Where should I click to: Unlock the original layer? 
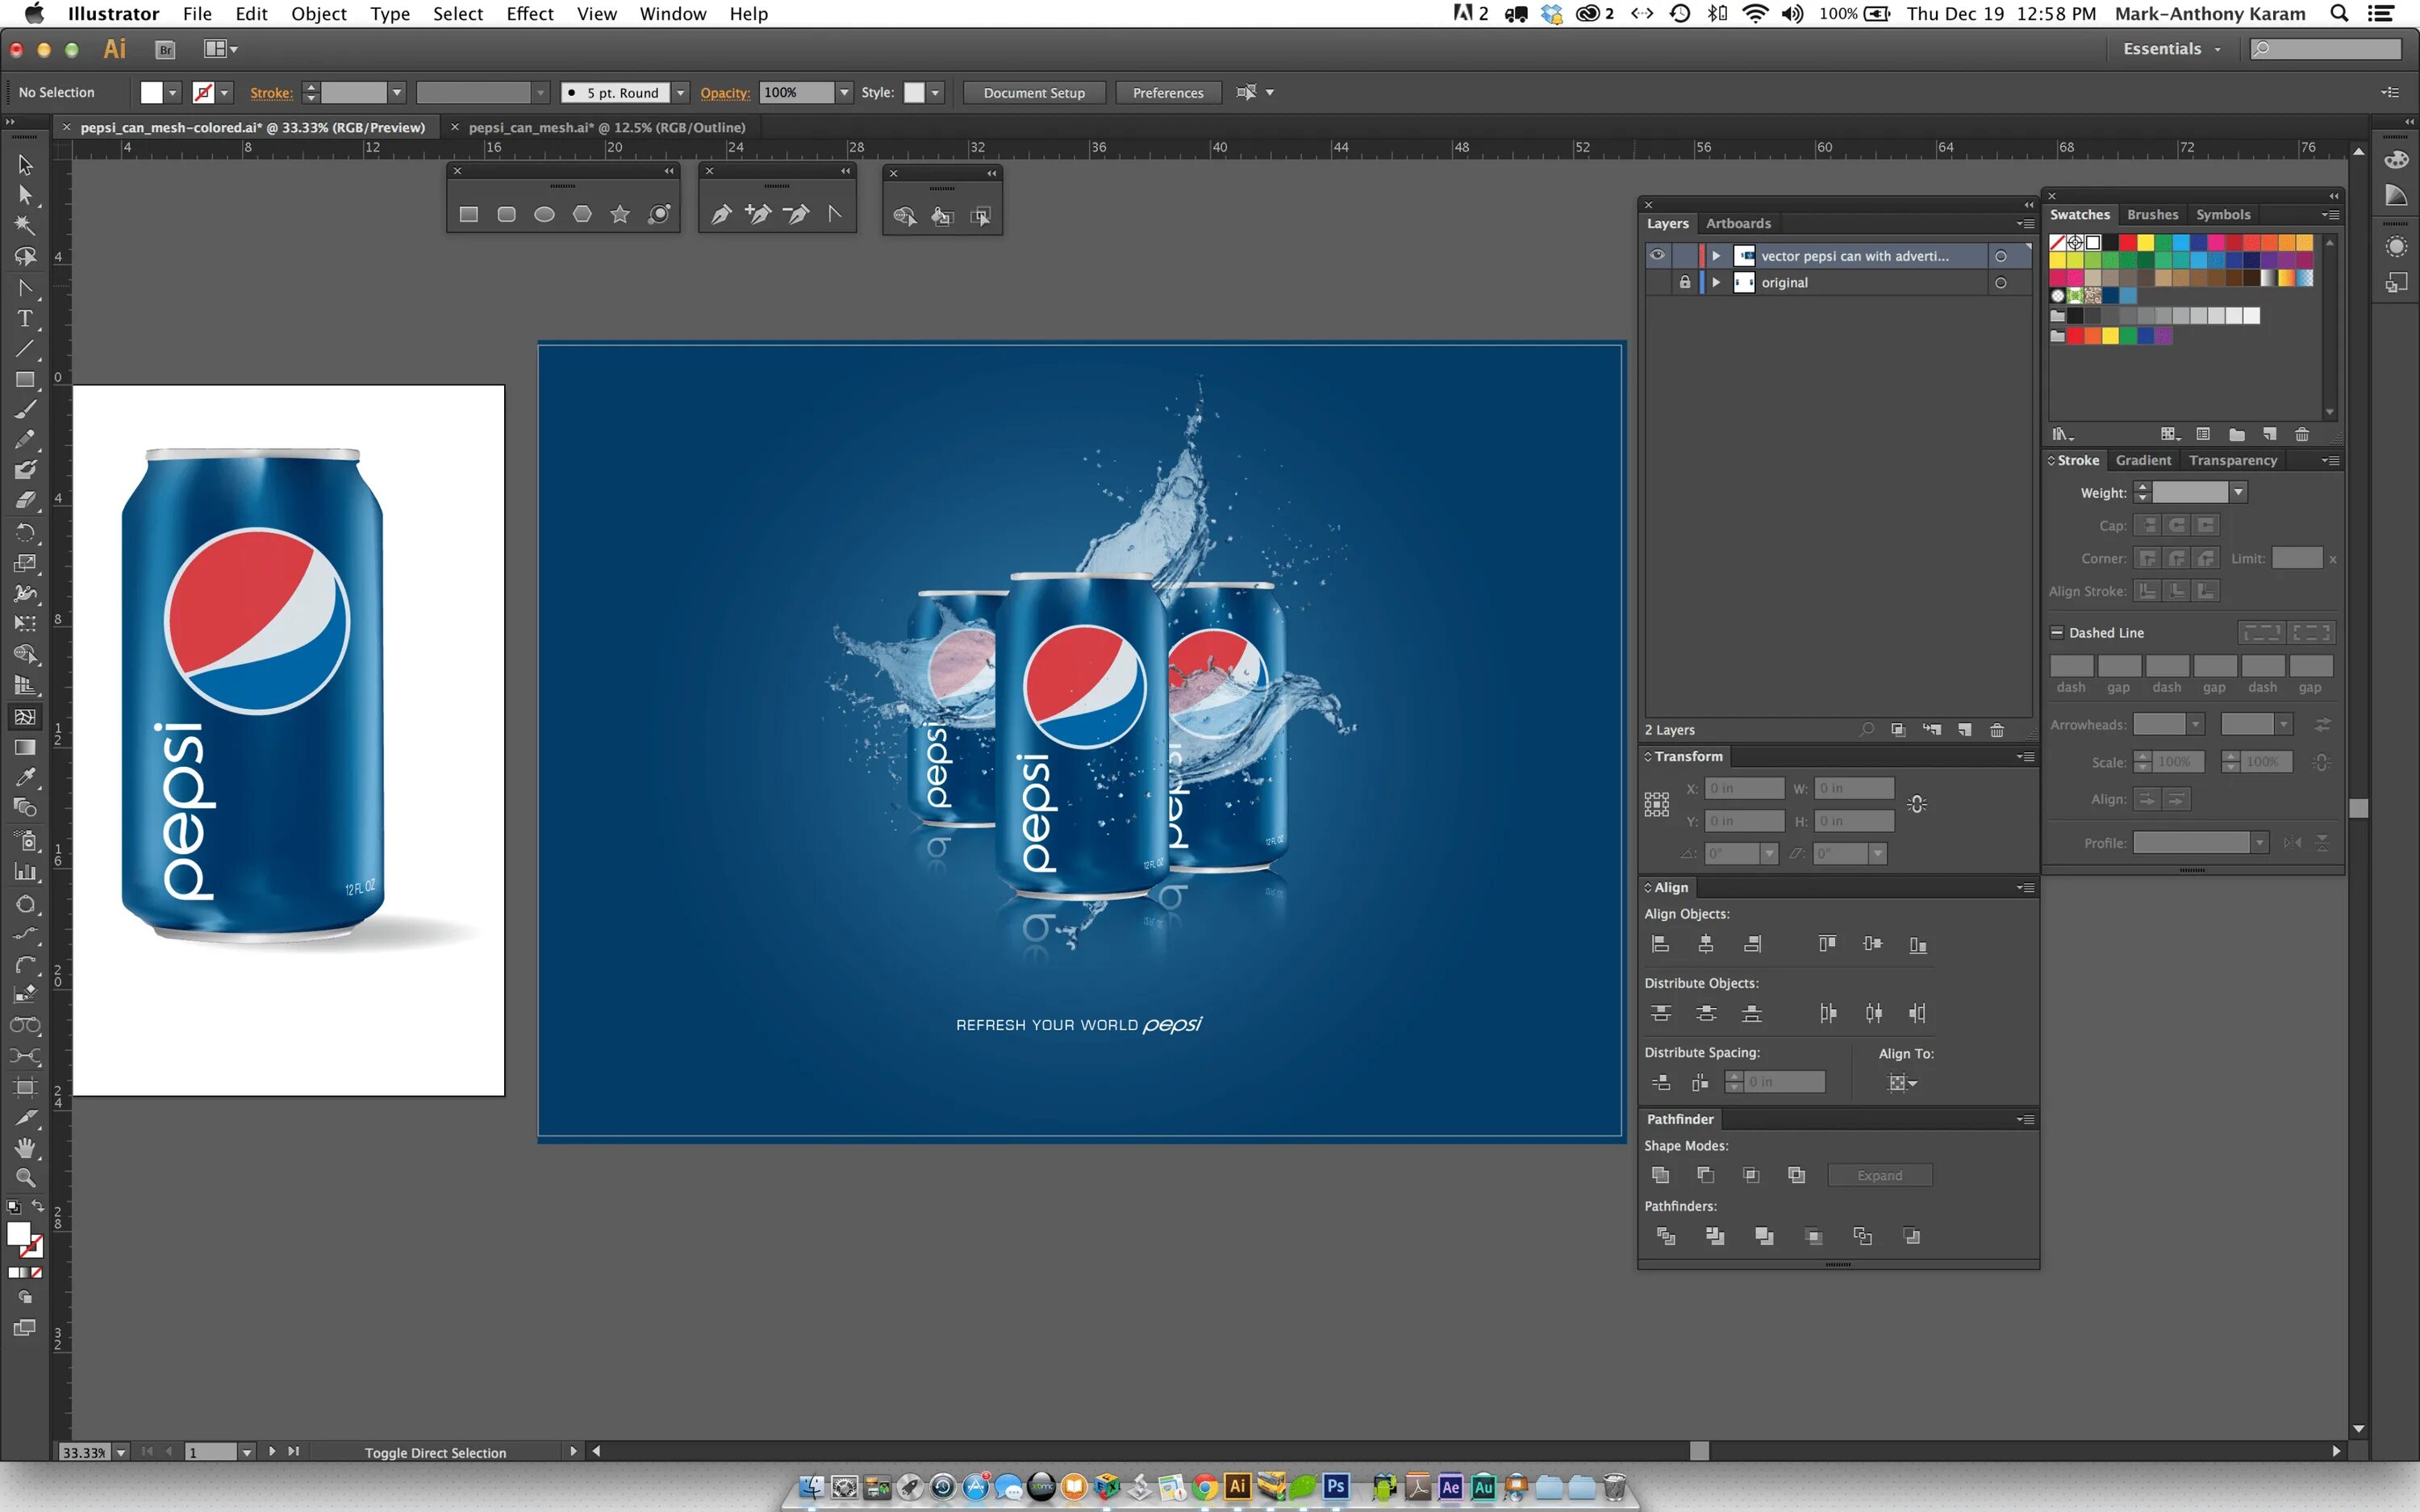[x=1685, y=282]
